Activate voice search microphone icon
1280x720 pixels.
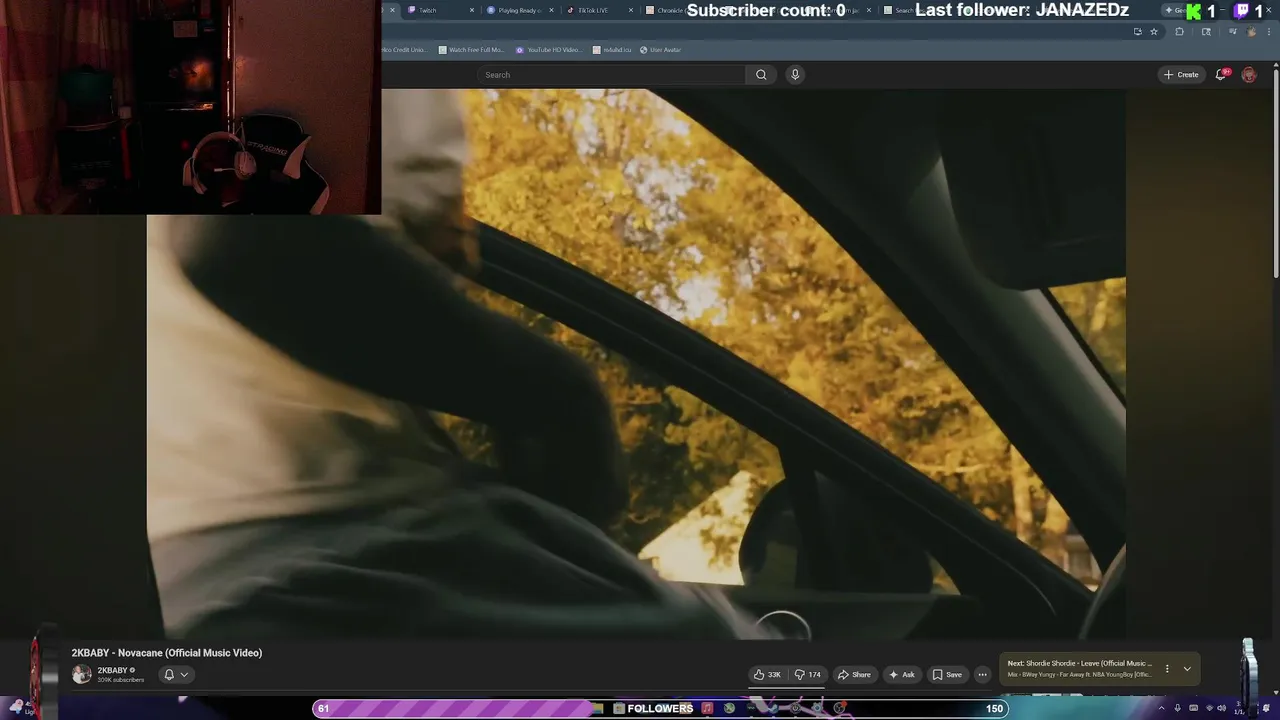[x=795, y=75]
